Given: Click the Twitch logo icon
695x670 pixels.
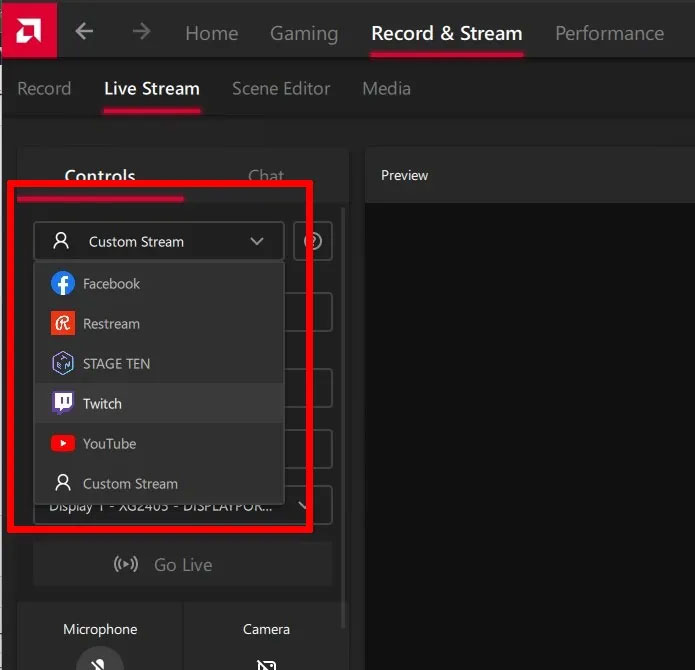Looking at the screenshot, I should [63, 403].
